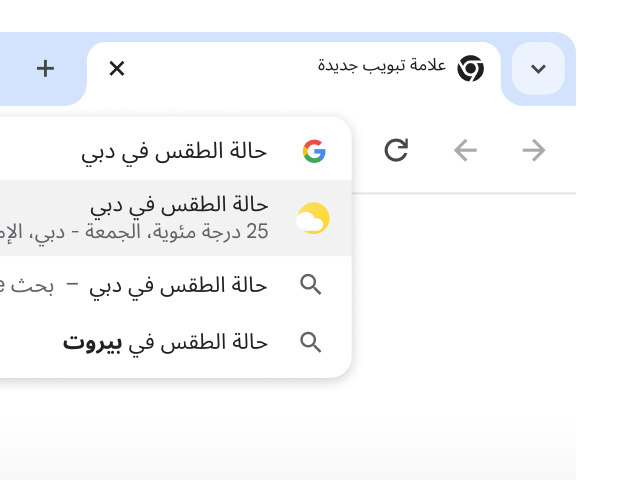Choose the حالة الطقس في دبي search suggestion
Screen dimensions: 640x480
coord(178,285)
